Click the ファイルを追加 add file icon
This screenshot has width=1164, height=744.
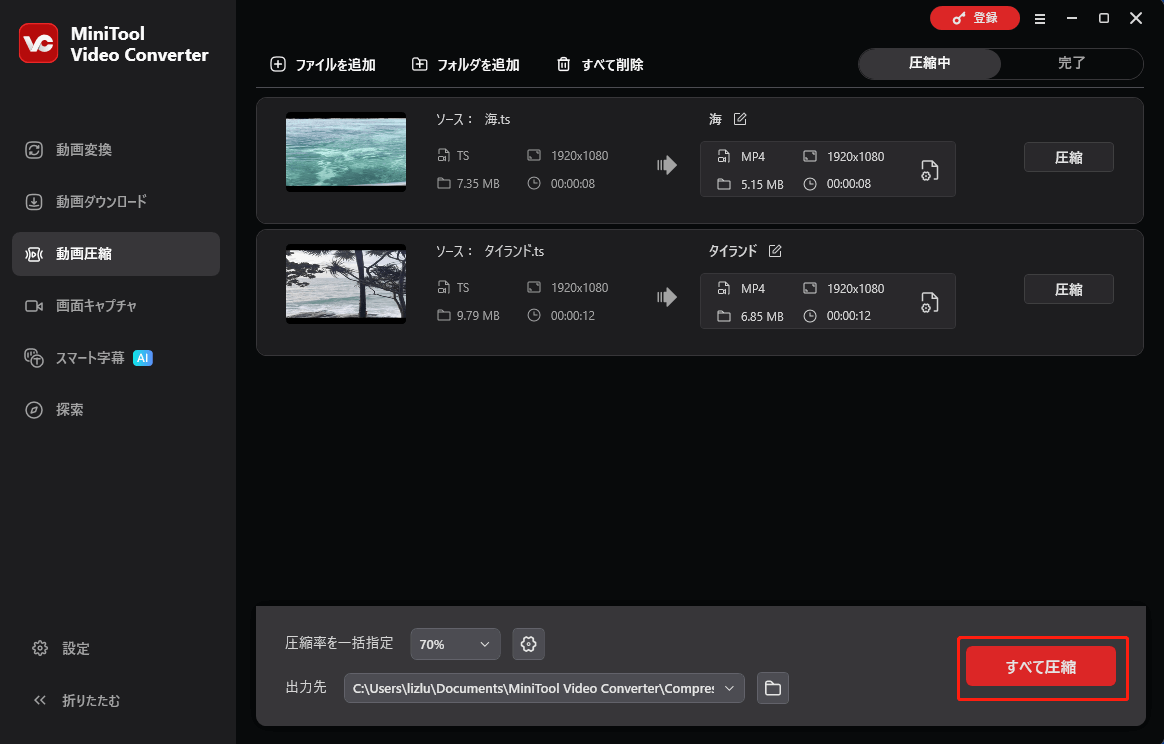[277, 63]
